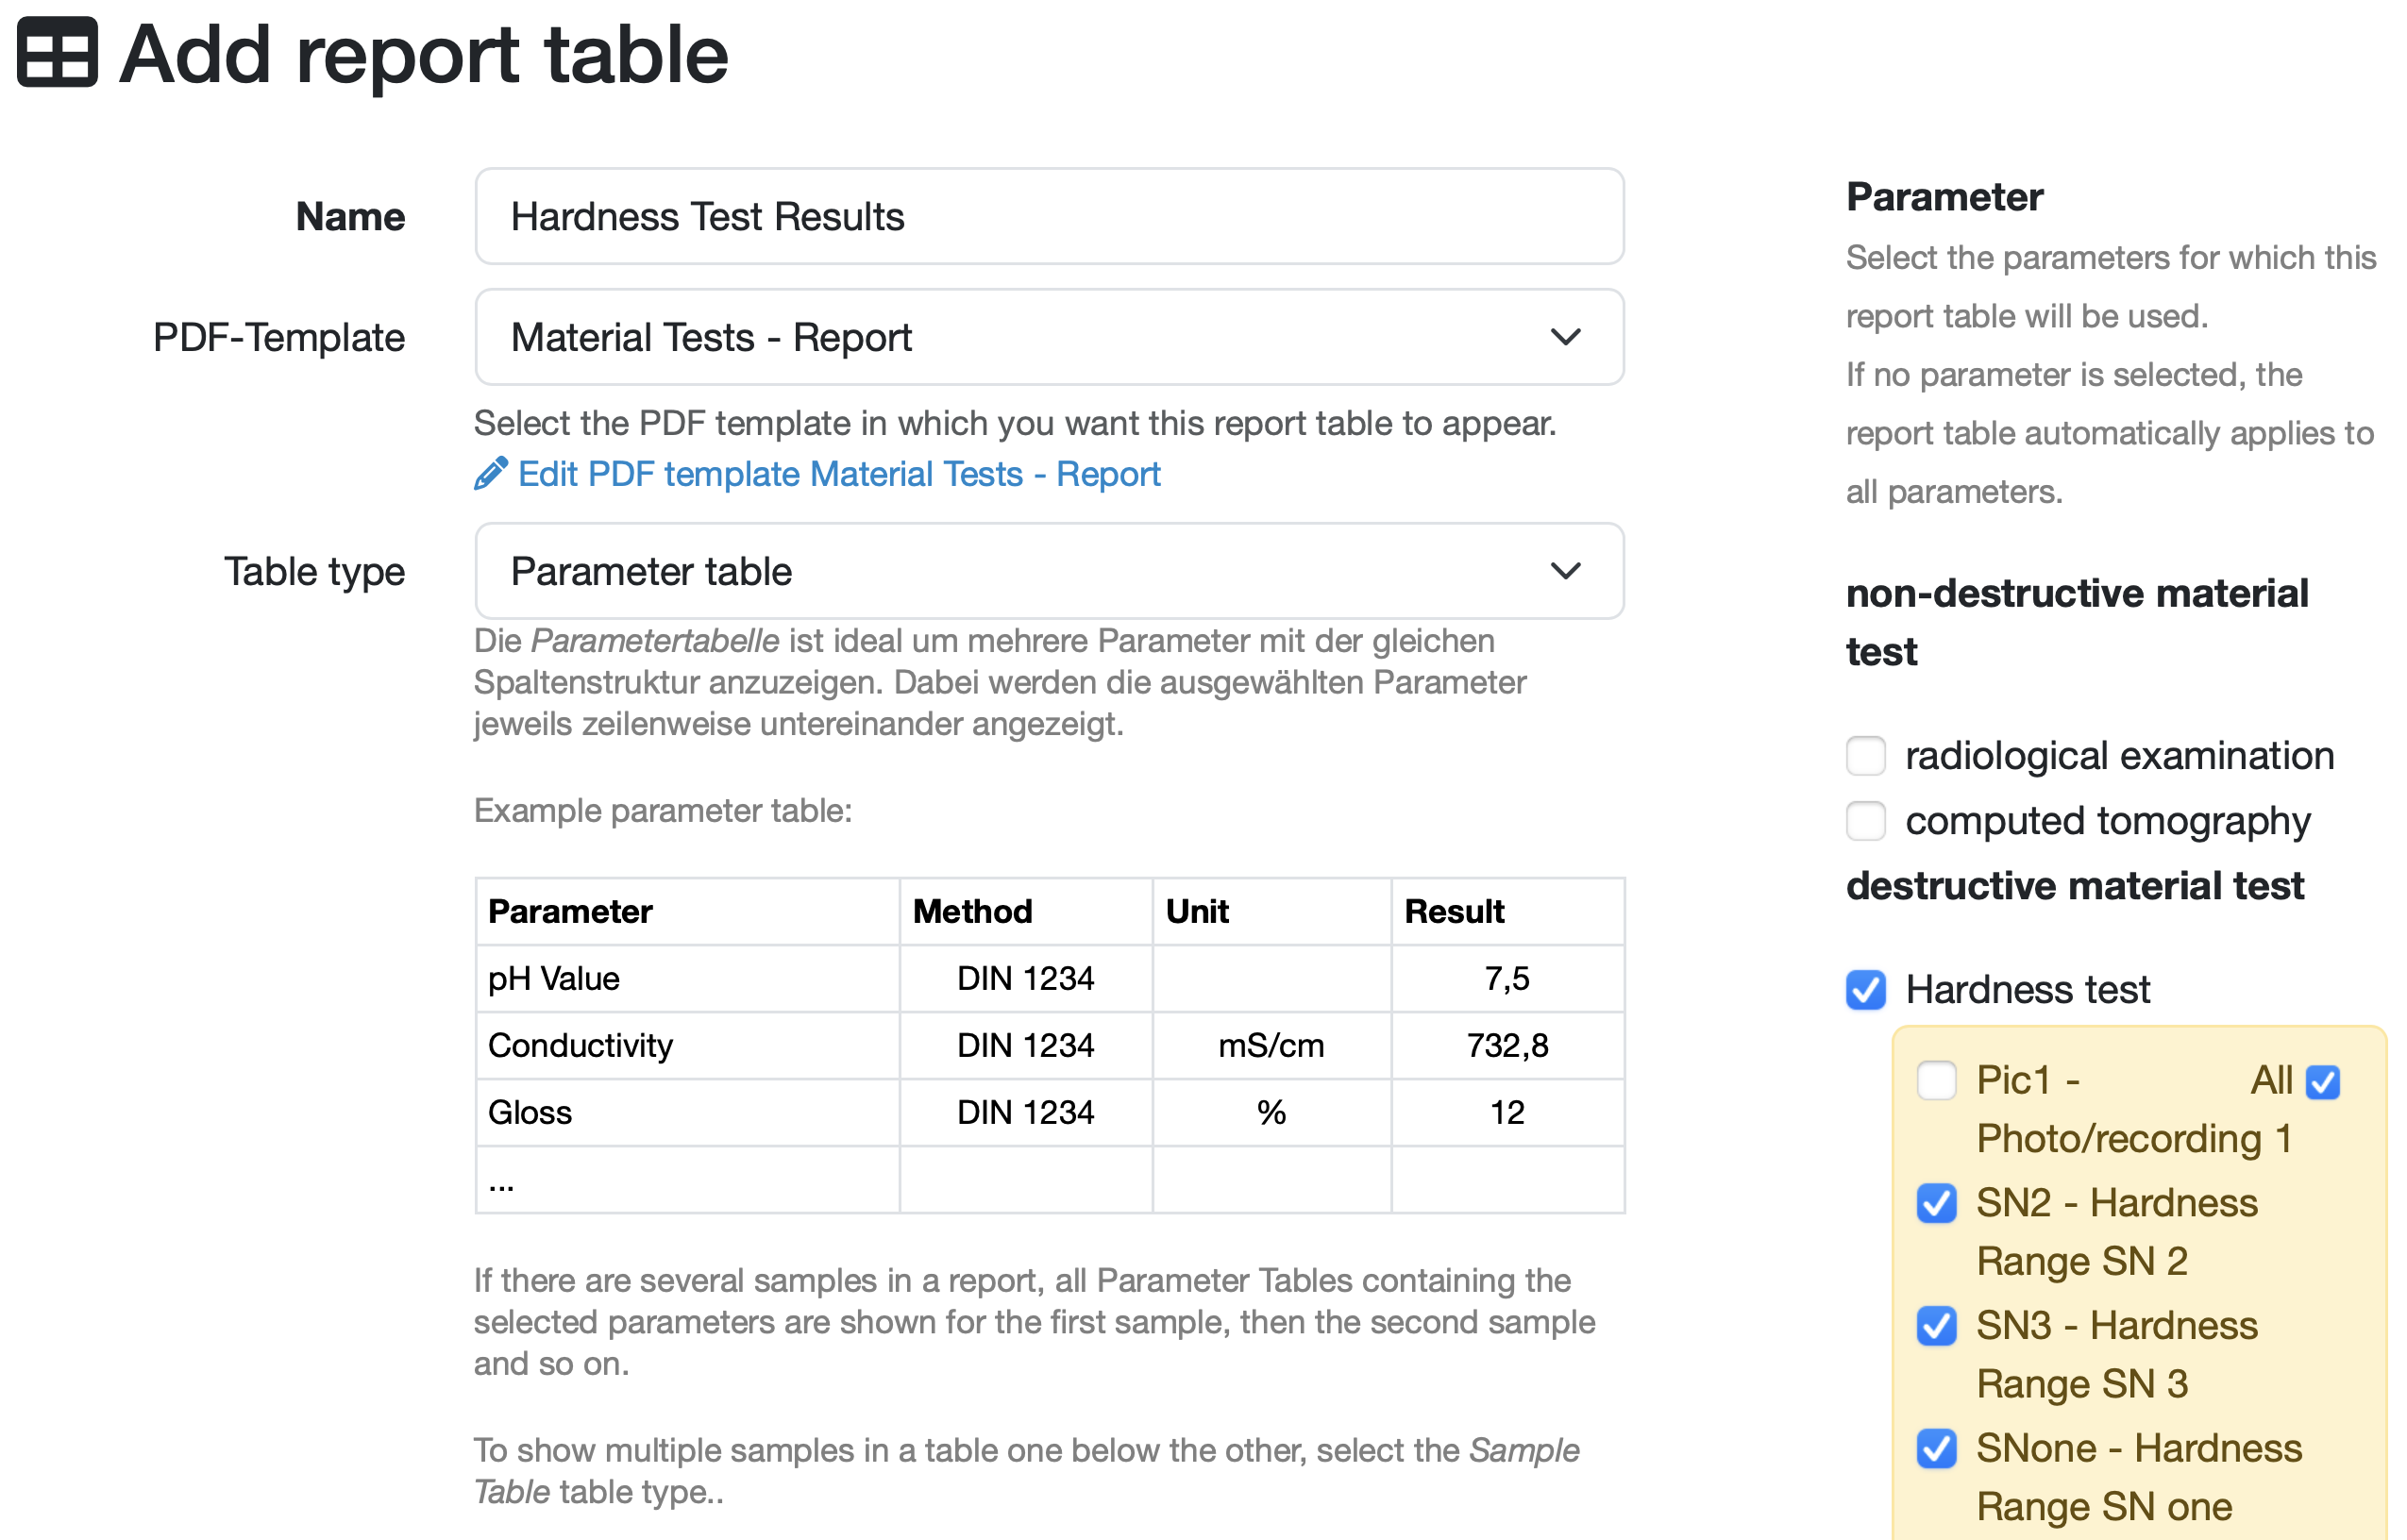
Task: Select Pic1 - Photo/recording 1 checkbox
Action: click(x=1936, y=1081)
